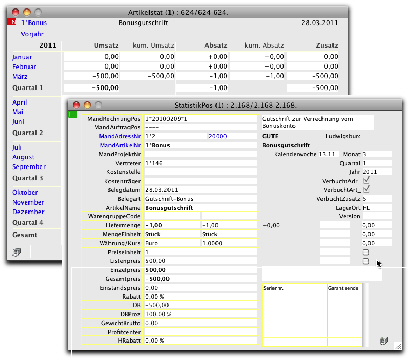The height and width of the screenshot is (361, 416).
Task: Click the empty Kostenstelle field
Action: (200, 172)
